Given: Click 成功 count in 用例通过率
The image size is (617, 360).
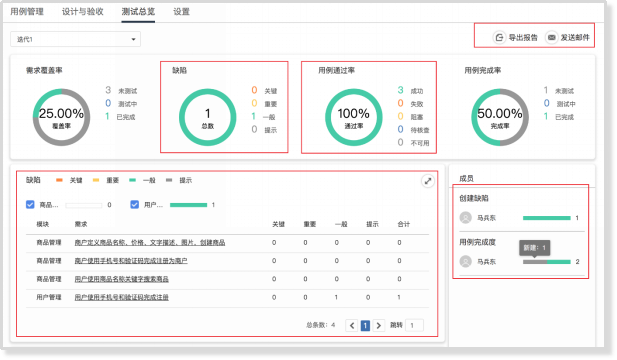Looking at the screenshot, I should (400, 90).
